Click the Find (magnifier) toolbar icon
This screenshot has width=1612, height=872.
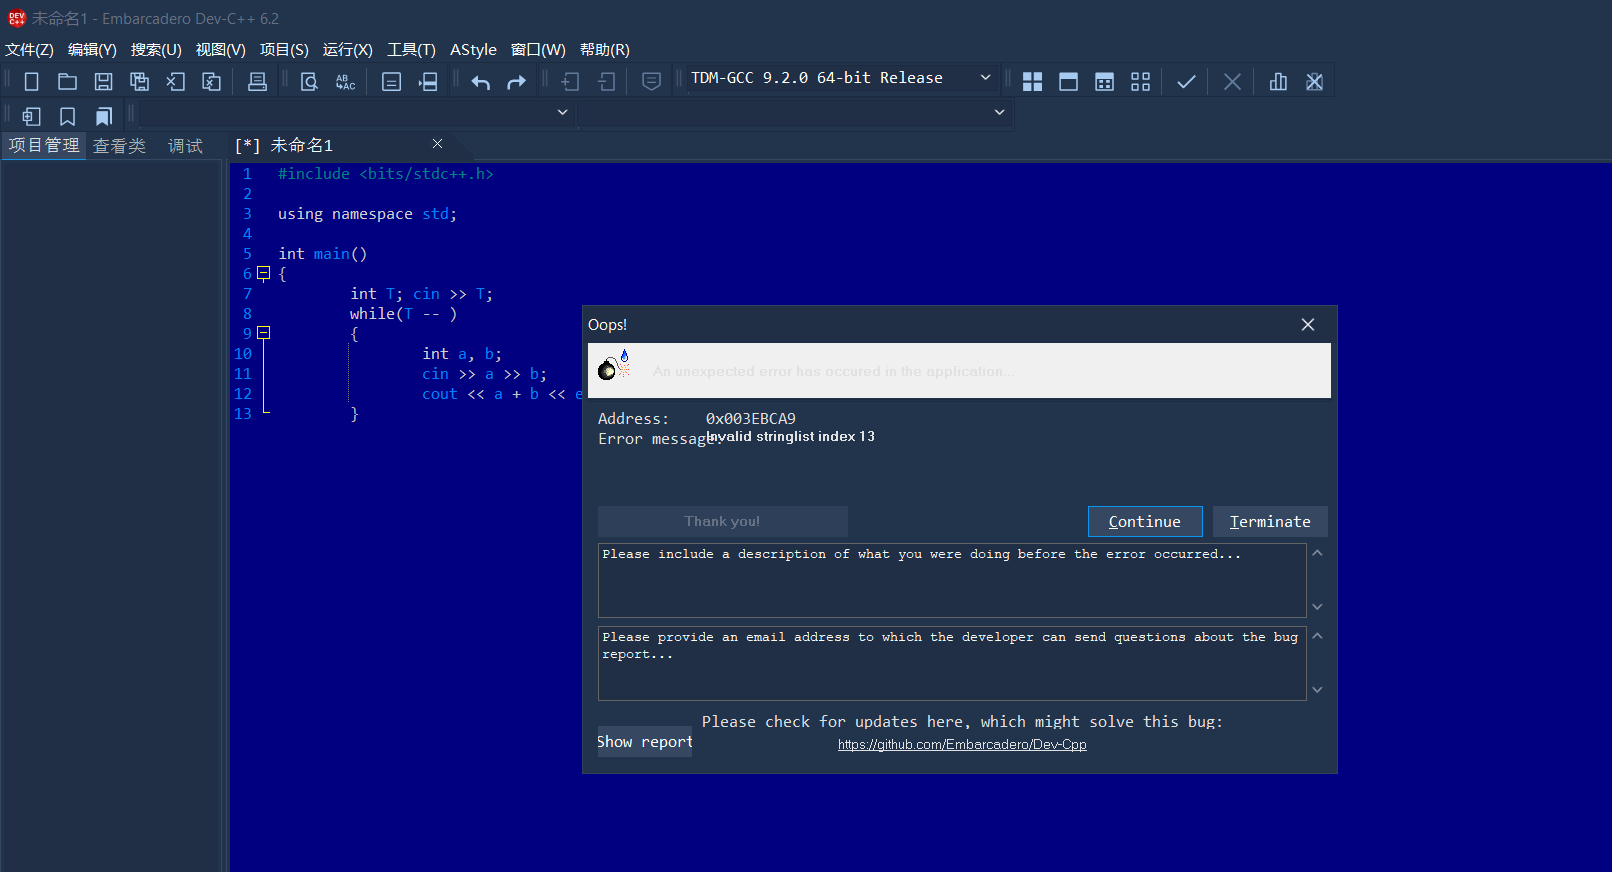tap(309, 82)
